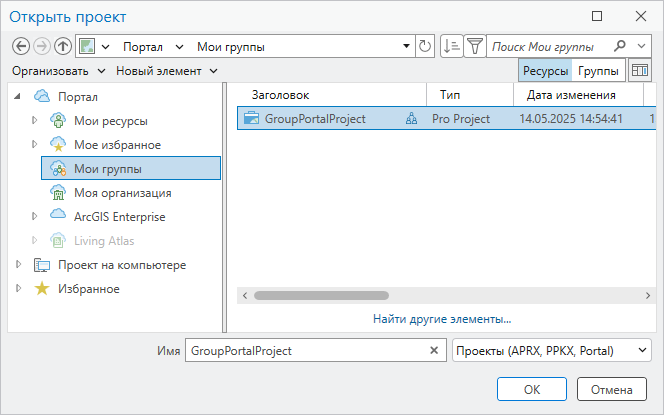Open the filter funnel button
Viewport: 664px width, 415px height.
click(475, 46)
